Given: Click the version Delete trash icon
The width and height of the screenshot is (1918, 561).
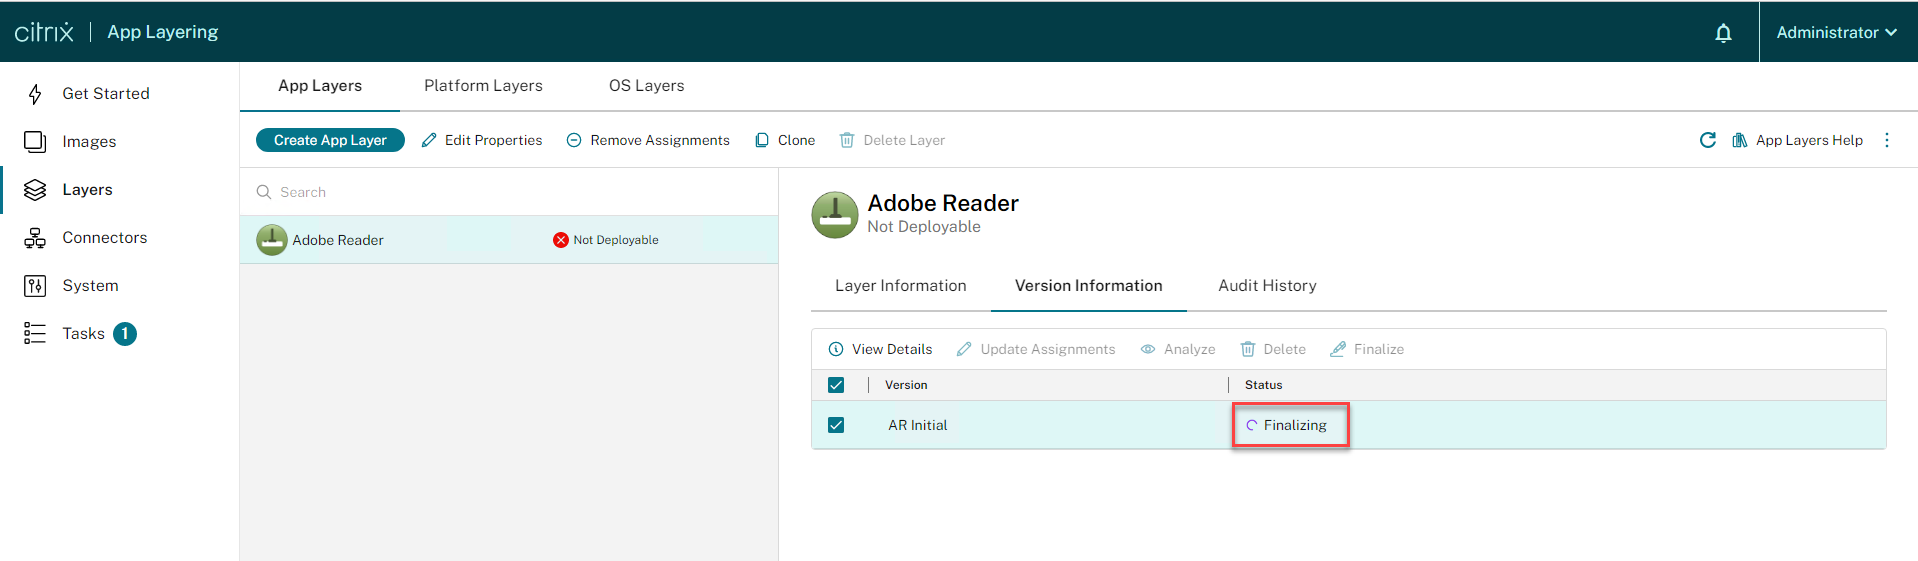Looking at the screenshot, I should click(1248, 349).
